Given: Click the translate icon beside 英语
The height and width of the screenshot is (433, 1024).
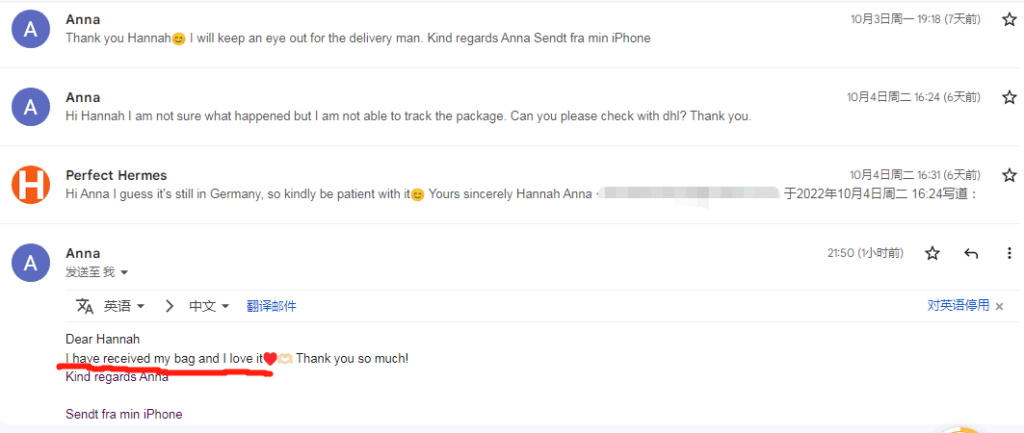Looking at the screenshot, I should coord(85,306).
